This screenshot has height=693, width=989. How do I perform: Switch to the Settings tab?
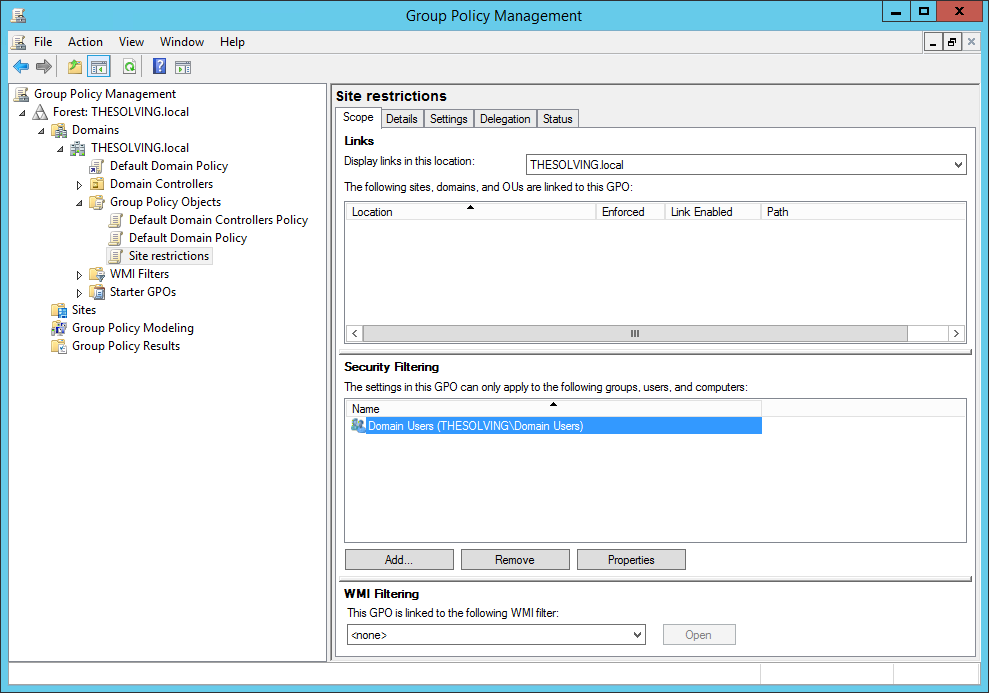tap(448, 119)
